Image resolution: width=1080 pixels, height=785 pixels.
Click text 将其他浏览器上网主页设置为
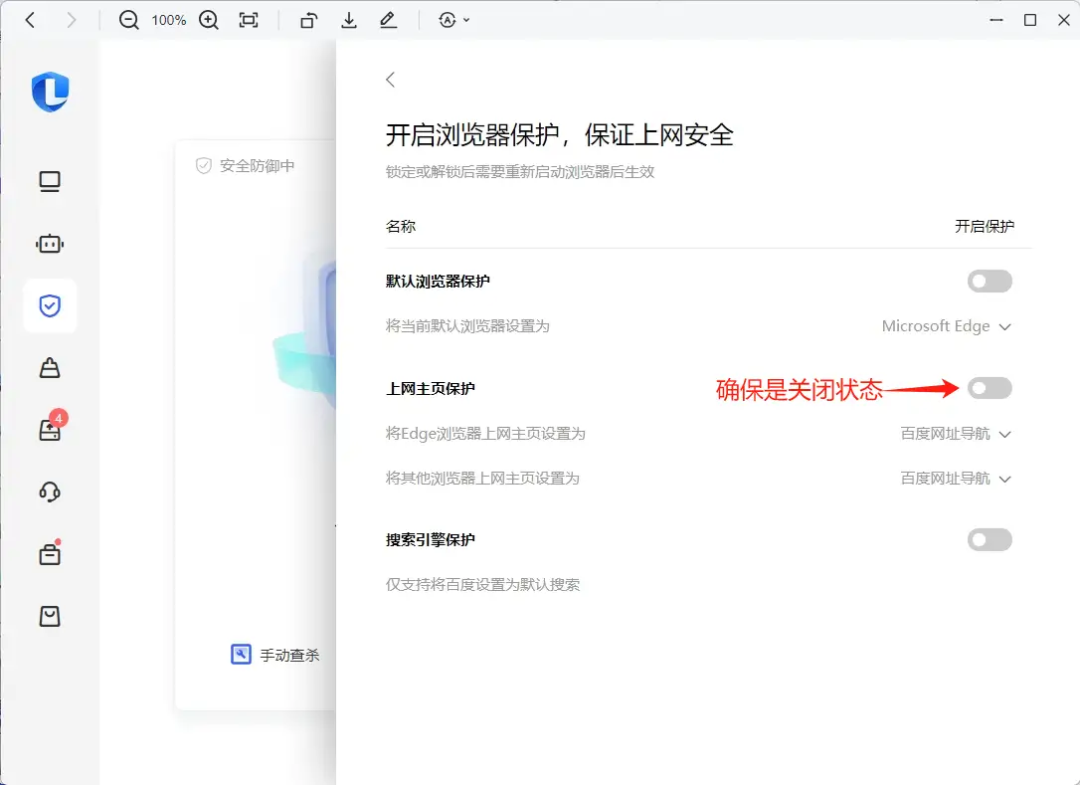click(482, 479)
